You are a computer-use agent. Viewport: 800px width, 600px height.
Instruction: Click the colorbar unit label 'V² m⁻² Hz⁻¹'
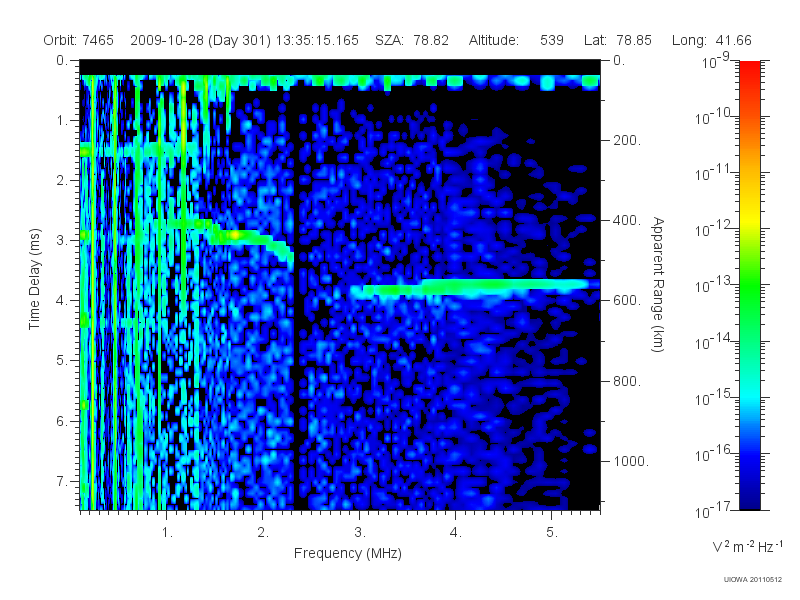747,546
